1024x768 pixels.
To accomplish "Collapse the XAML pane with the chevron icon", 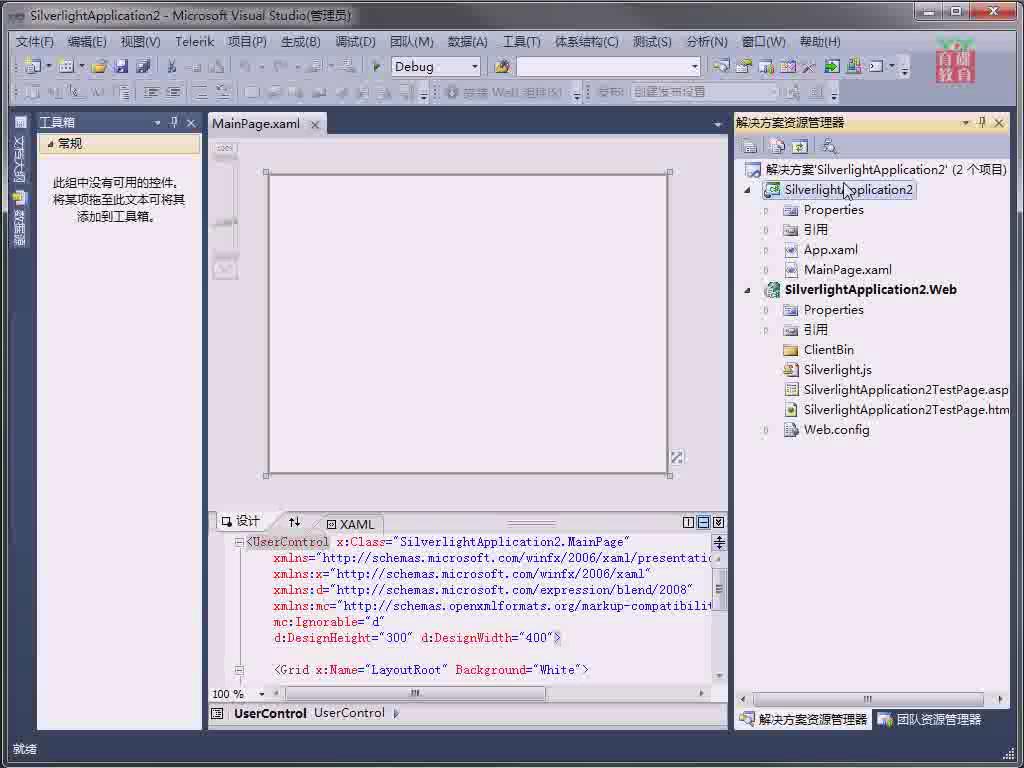I will pyautogui.click(x=718, y=522).
